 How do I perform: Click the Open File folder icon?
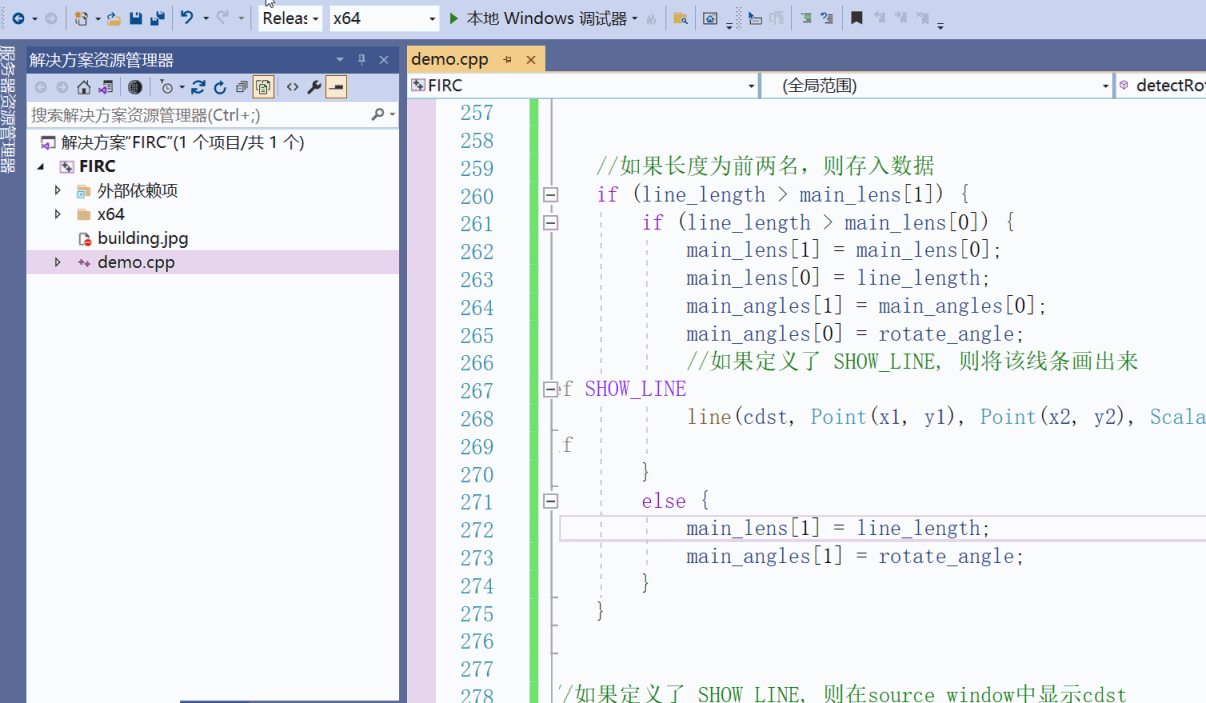[x=114, y=18]
